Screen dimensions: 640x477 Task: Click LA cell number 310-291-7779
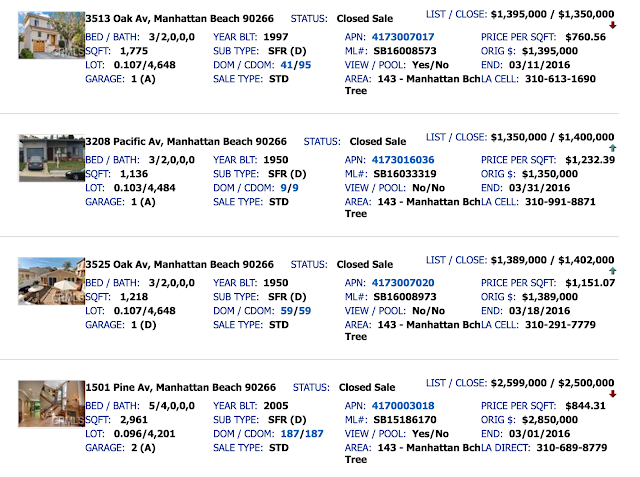pos(560,325)
